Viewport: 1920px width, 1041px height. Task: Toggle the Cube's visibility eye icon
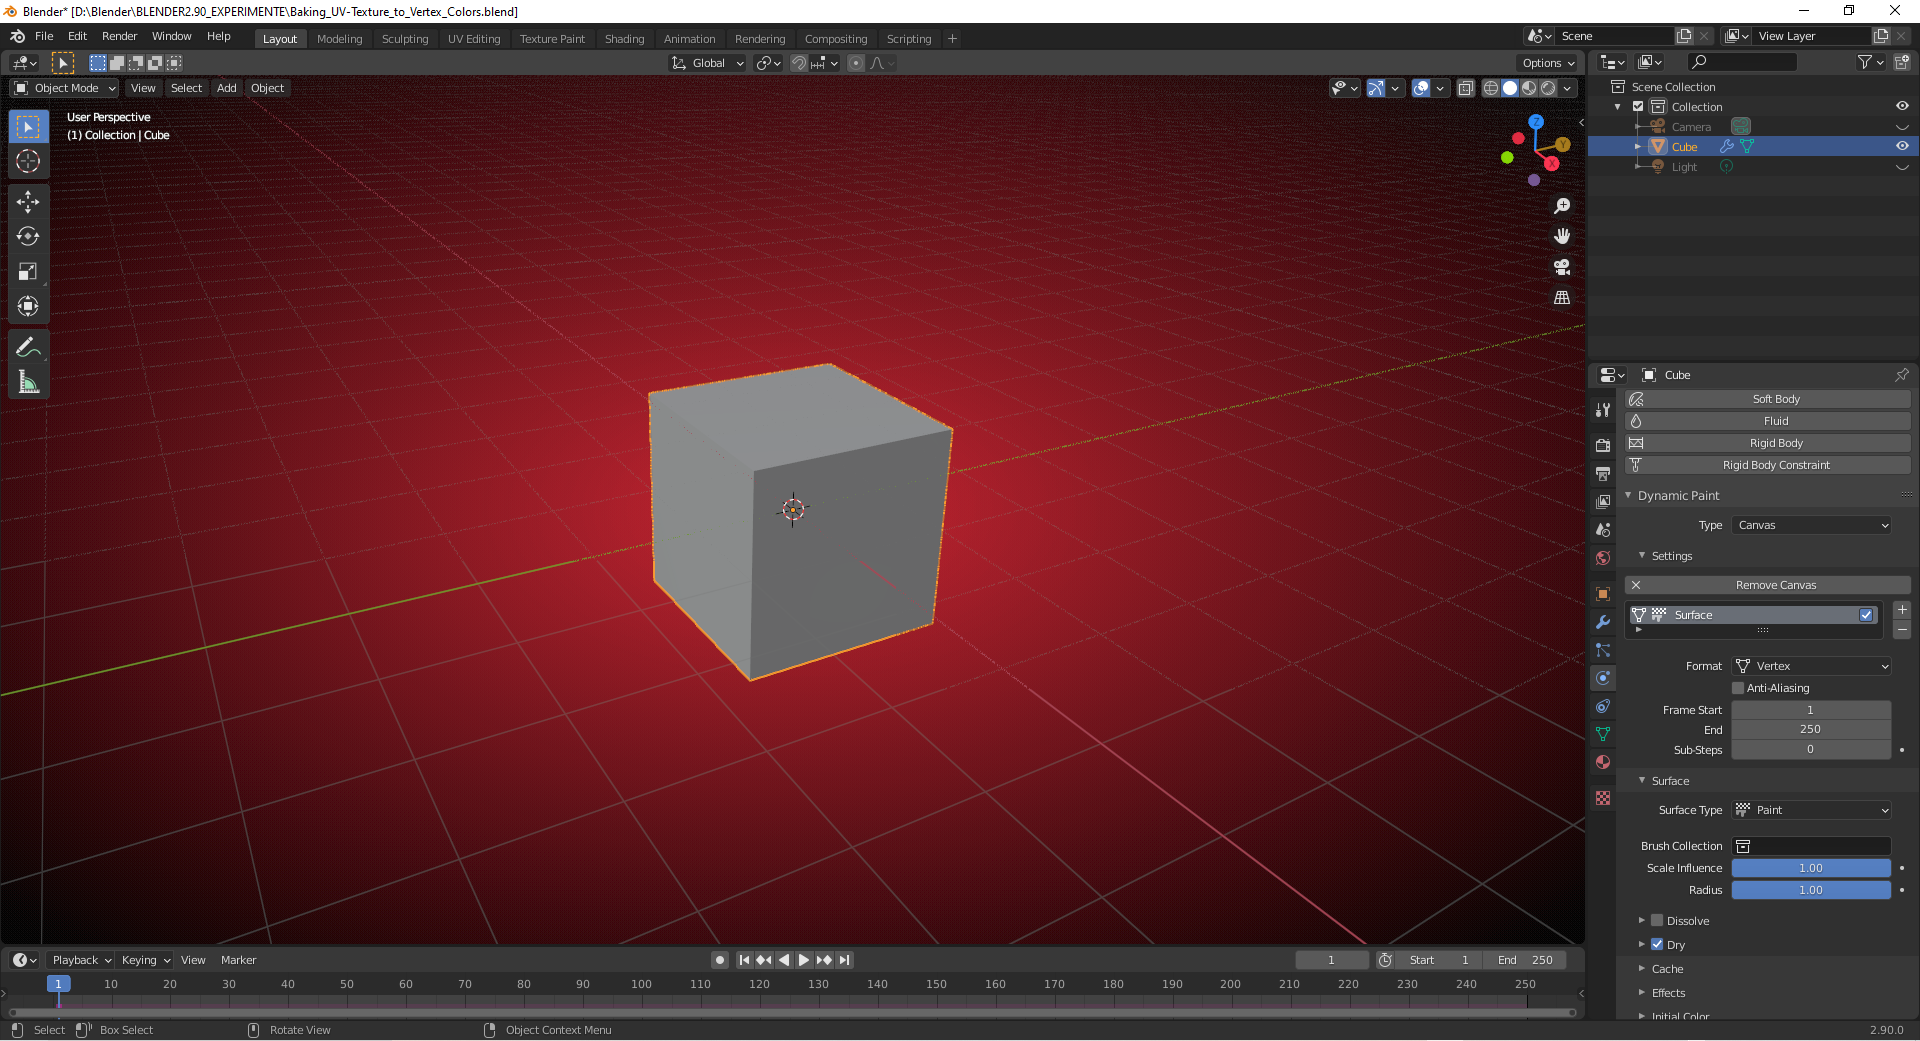(1903, 146)
